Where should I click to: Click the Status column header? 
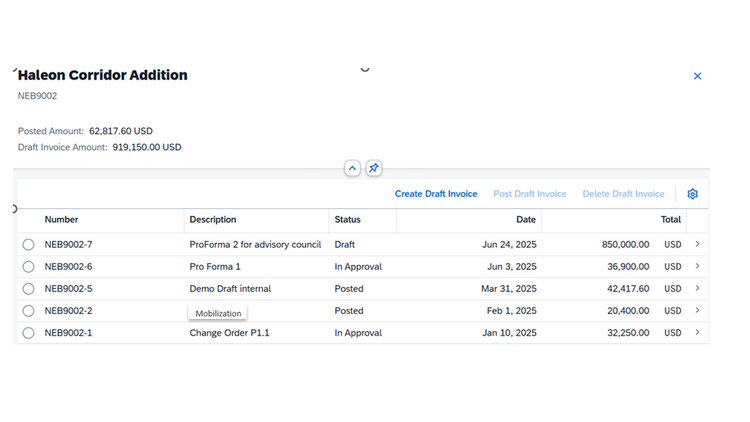pyautogui.click(x=347, y=220)
